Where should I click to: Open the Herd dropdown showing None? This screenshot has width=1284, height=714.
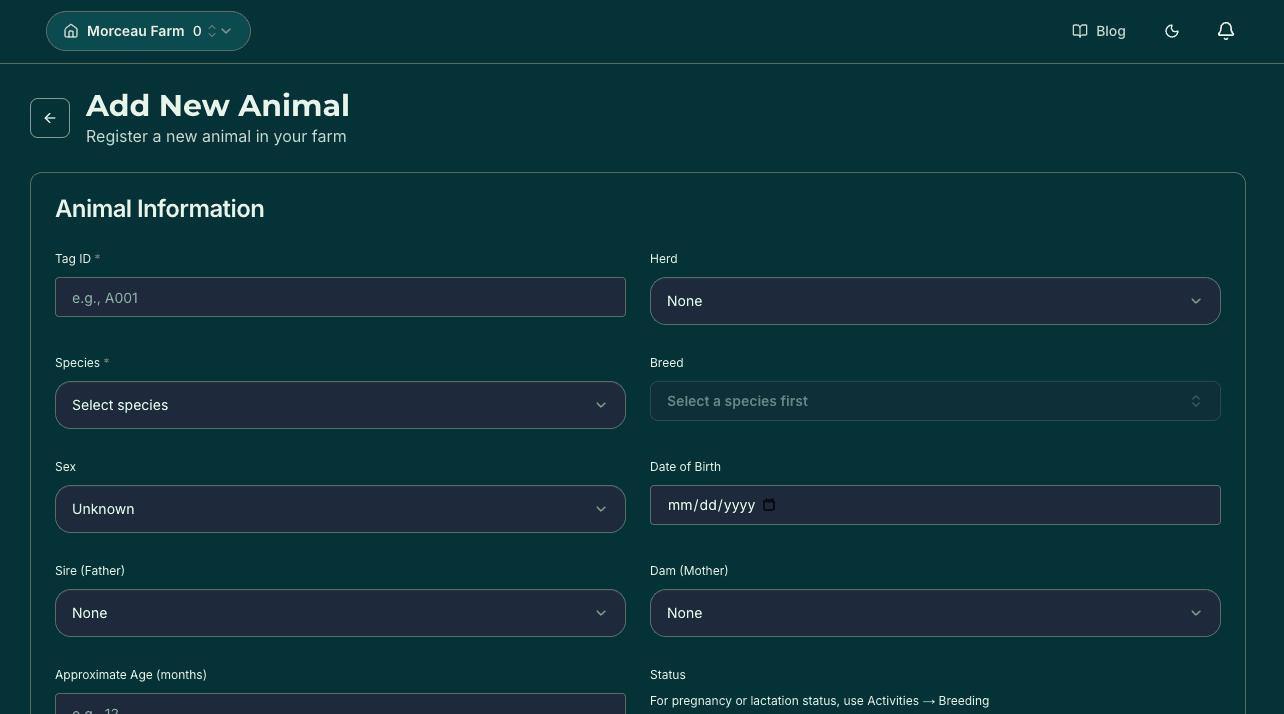point(935,300)
